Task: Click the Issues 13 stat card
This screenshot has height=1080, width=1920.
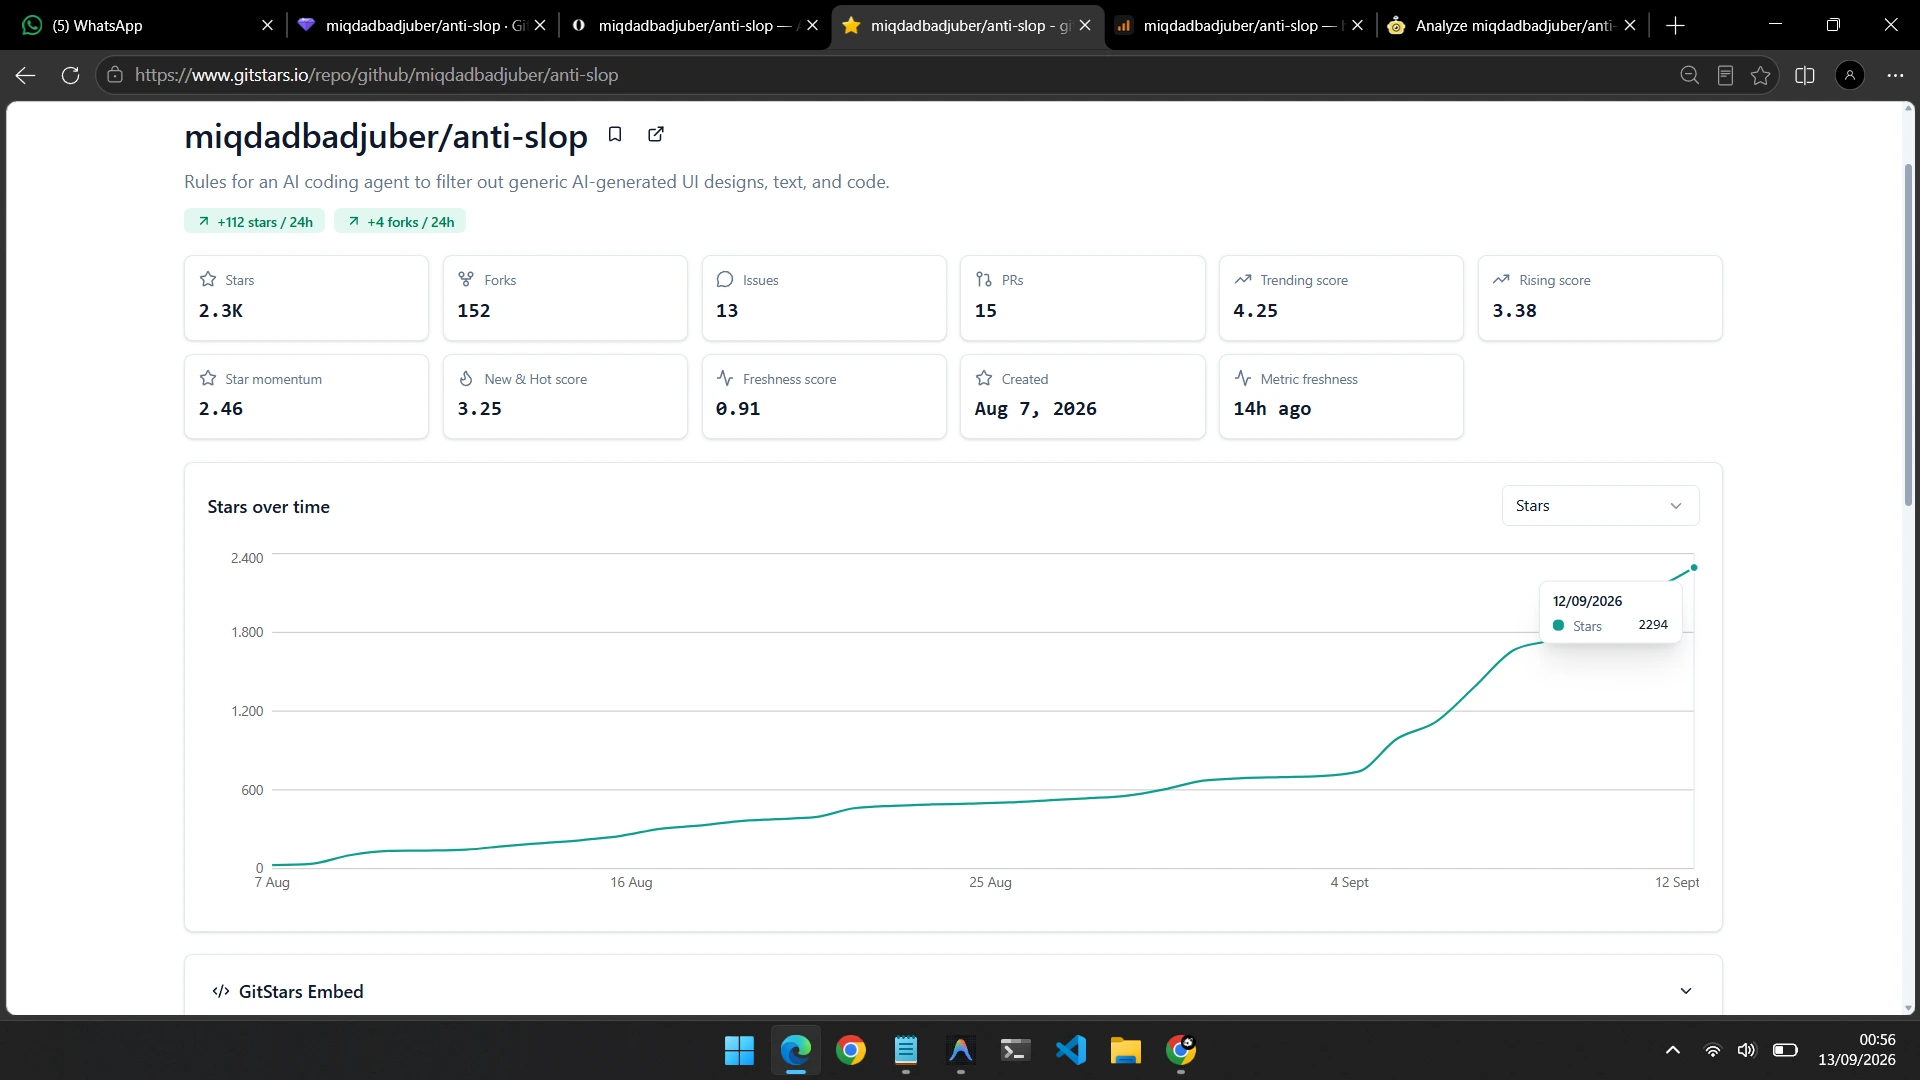Action: (x=824, y=298)
